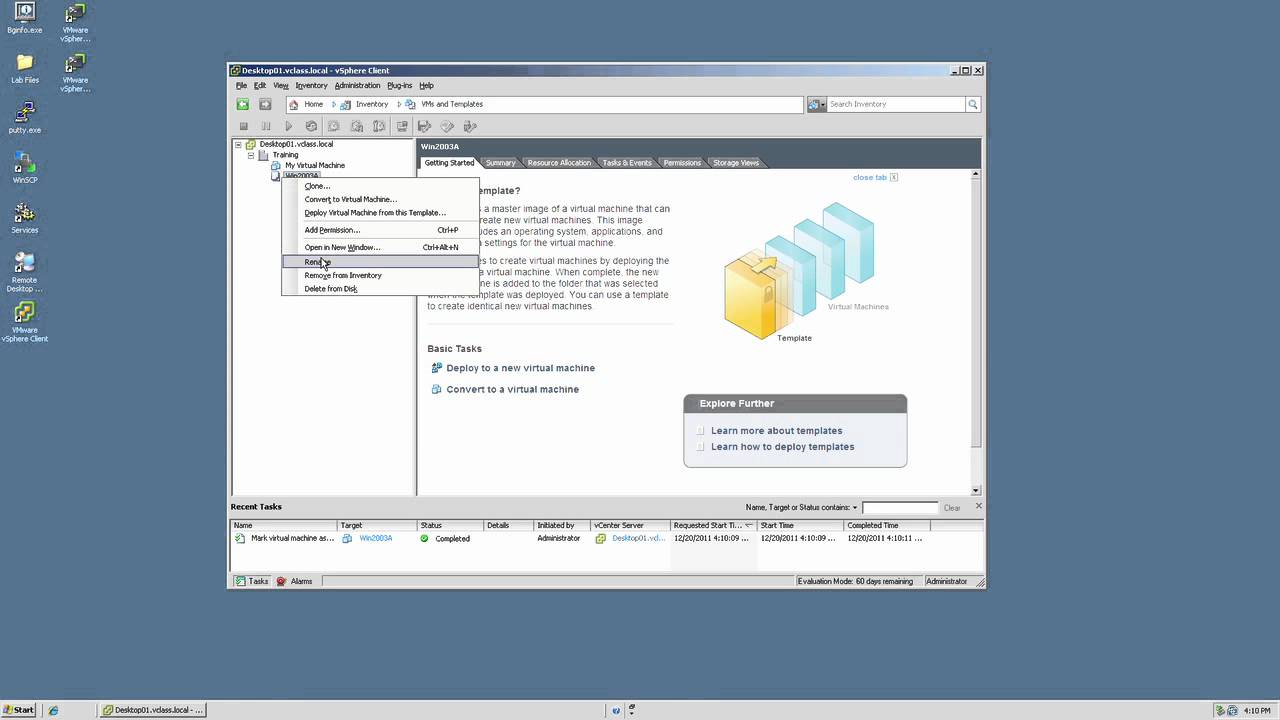Image resolution: width=1280 pixels, height=720 pixels.
Task: Show the Tasks panel in status bar
Action: pos(251,581)
